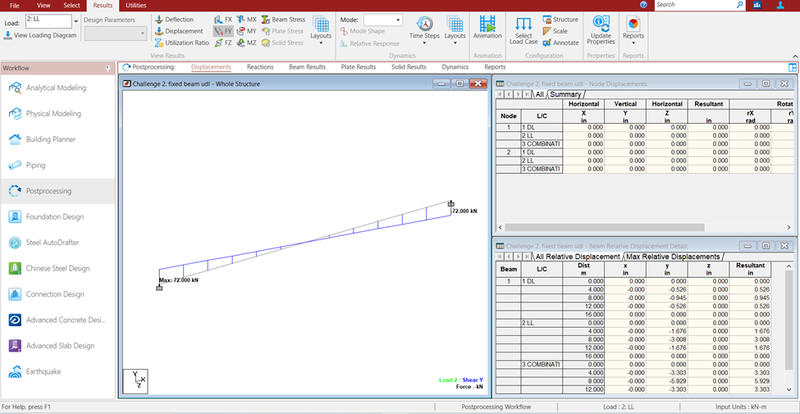Viewport: 800px width, 414px height.
Task: Click Select Load Case
Action: [x=523, y=31]
